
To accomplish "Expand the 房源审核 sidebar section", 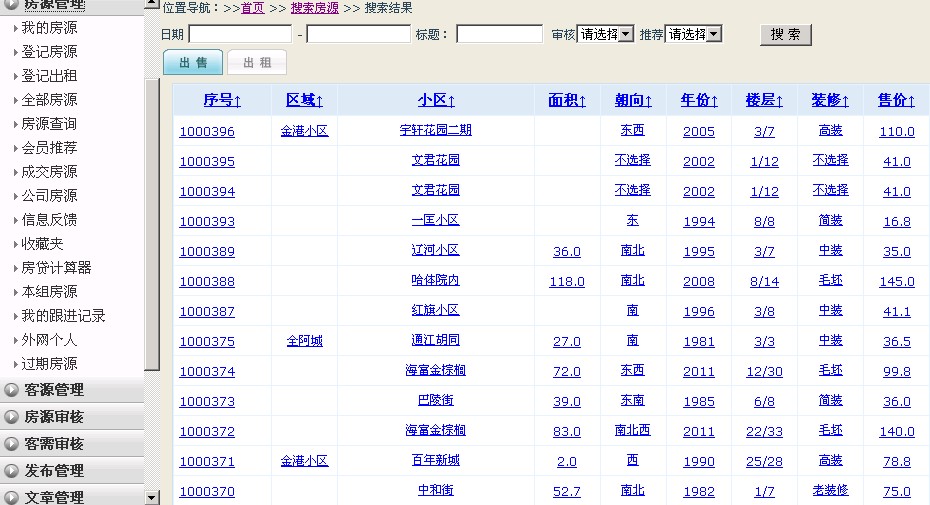I will (x=54, y=417).
